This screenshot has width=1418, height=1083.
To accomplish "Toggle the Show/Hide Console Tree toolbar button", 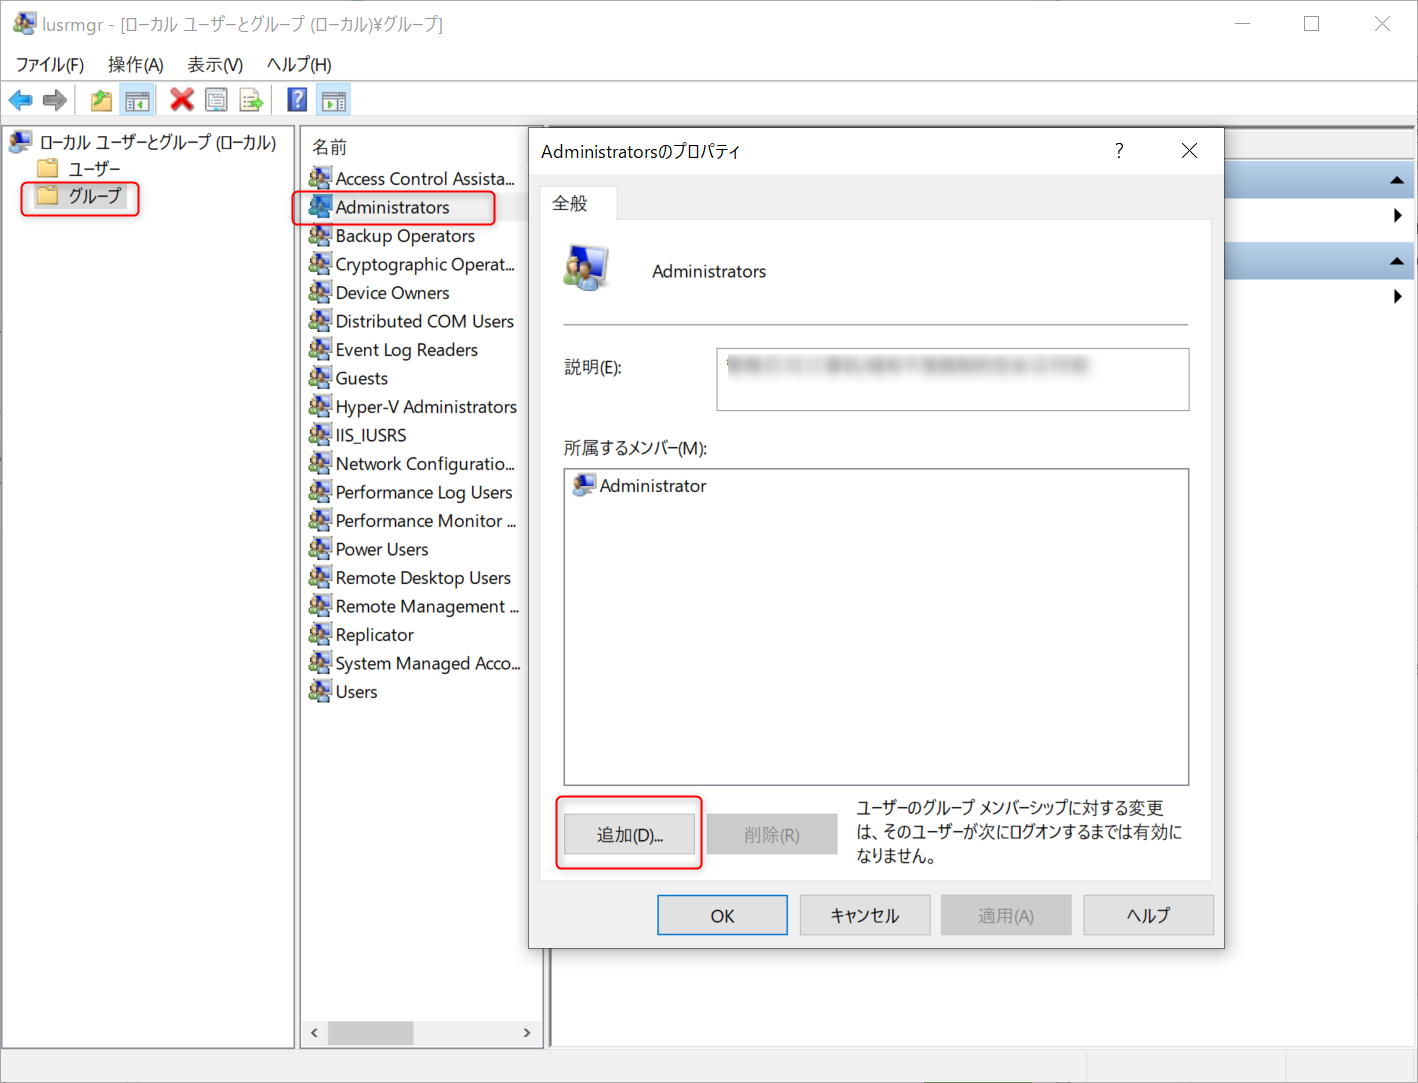I will point(137,100).
